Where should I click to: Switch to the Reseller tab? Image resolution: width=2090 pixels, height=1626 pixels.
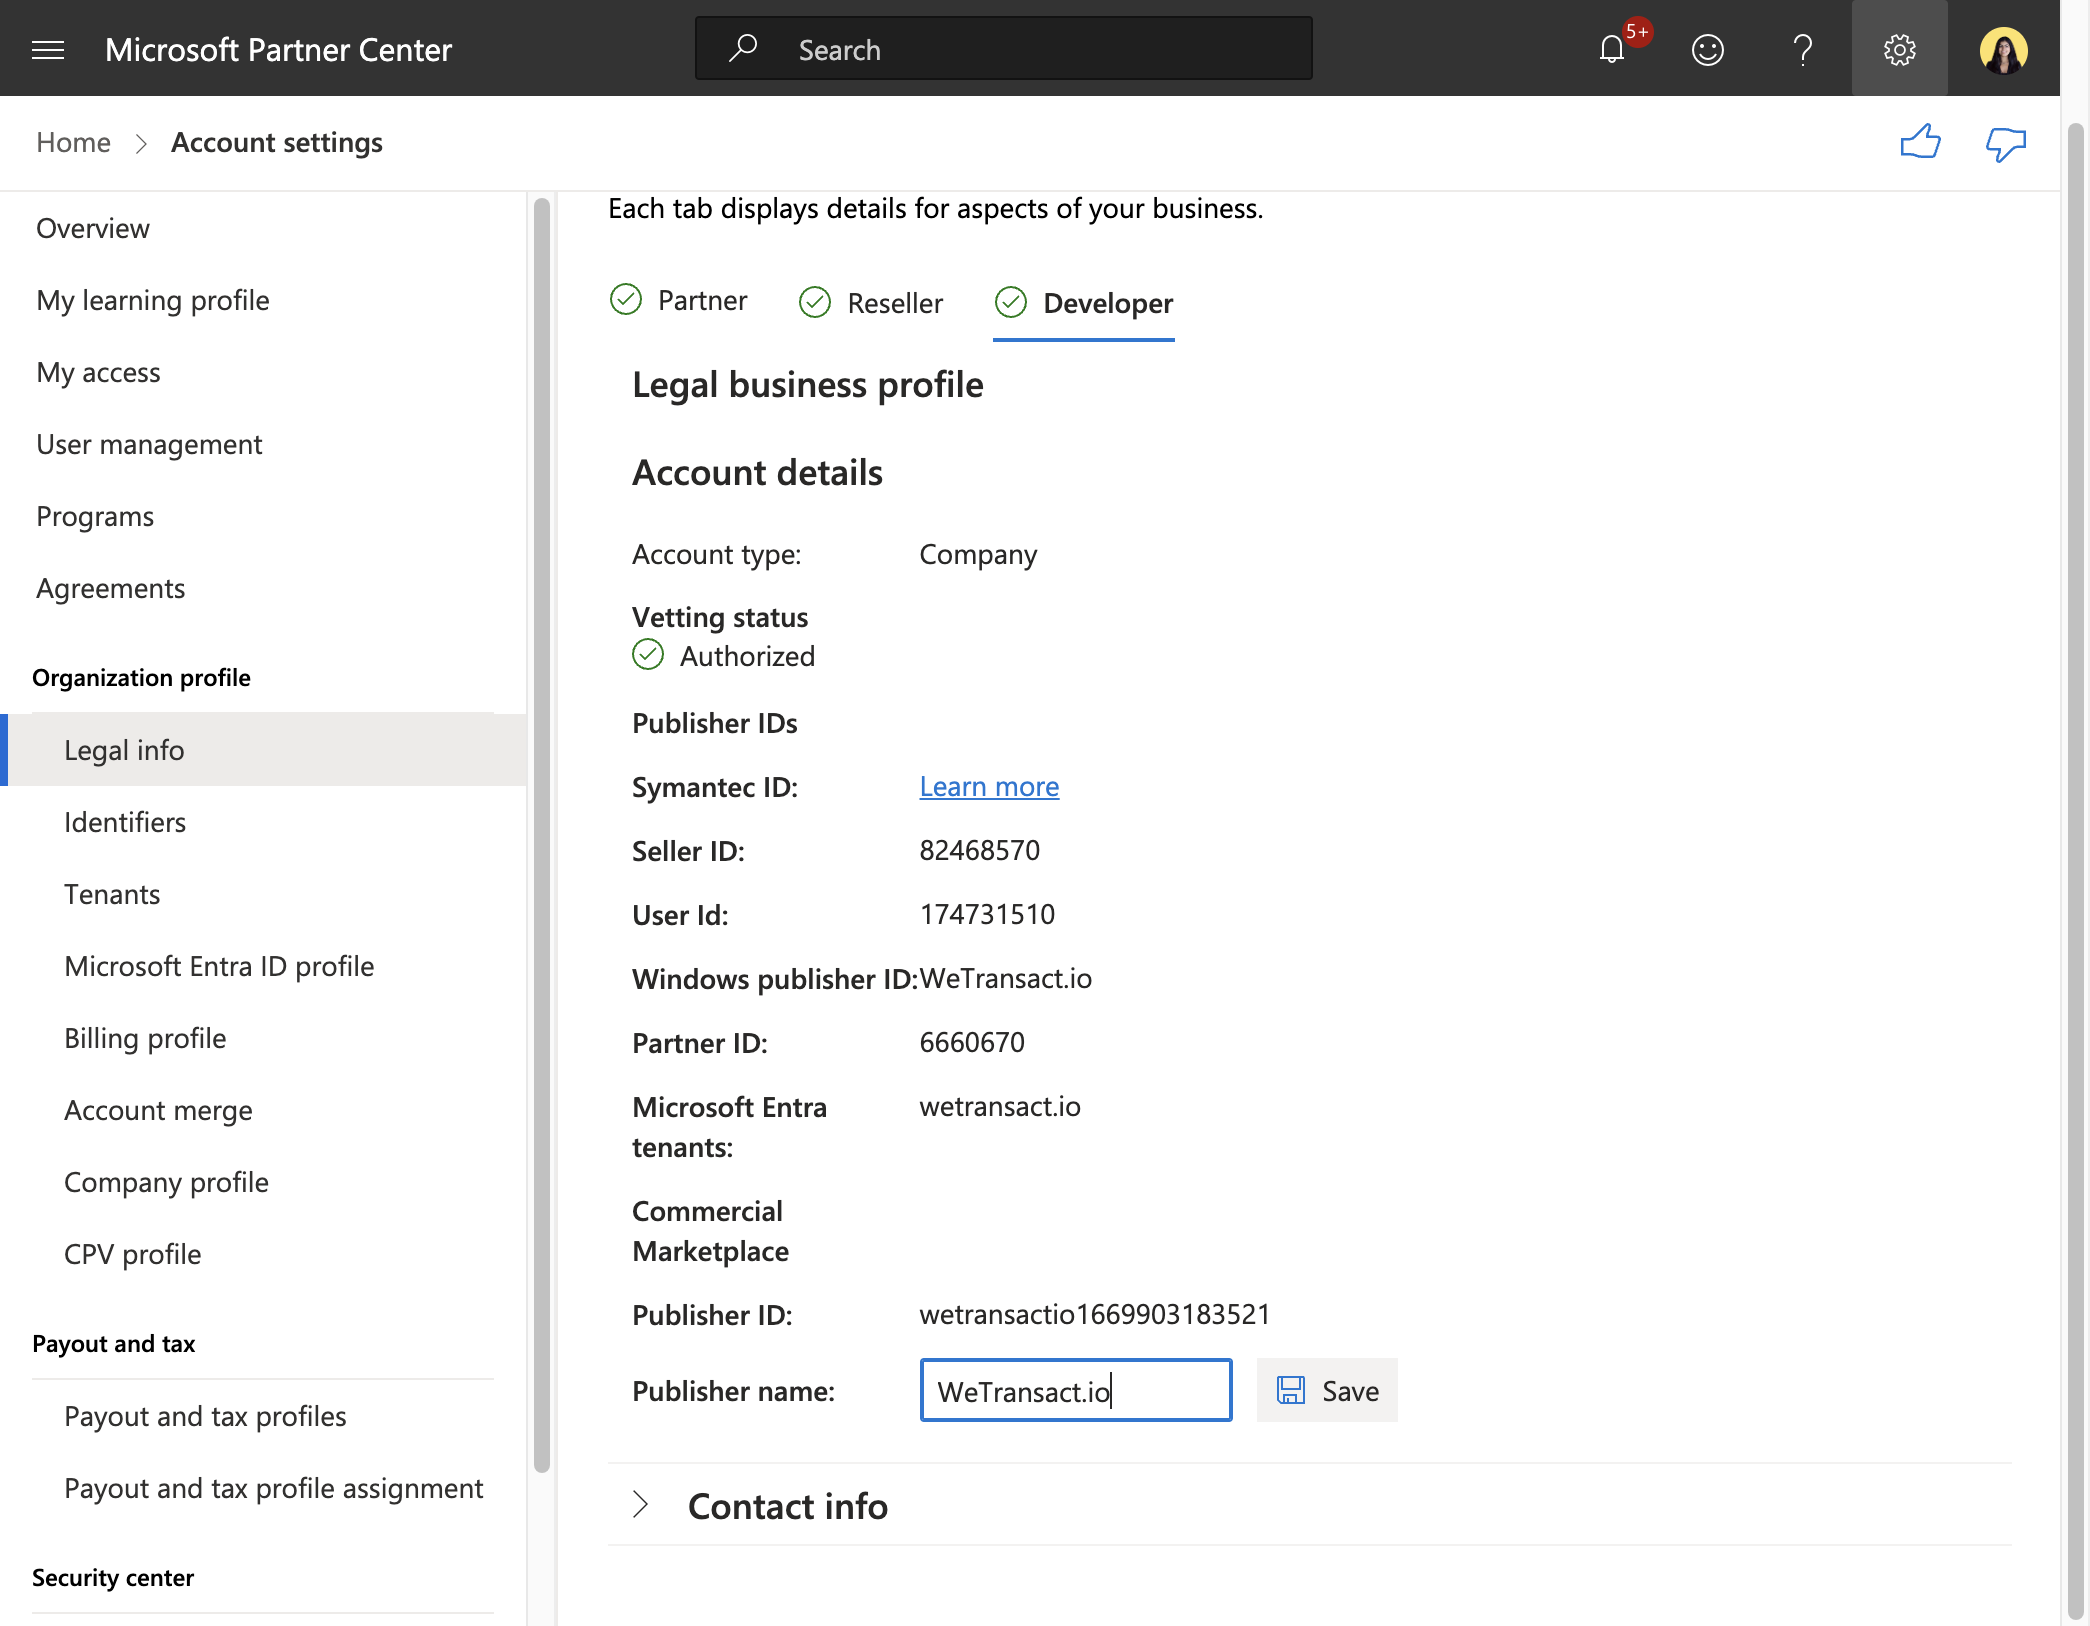coord(871,302)
